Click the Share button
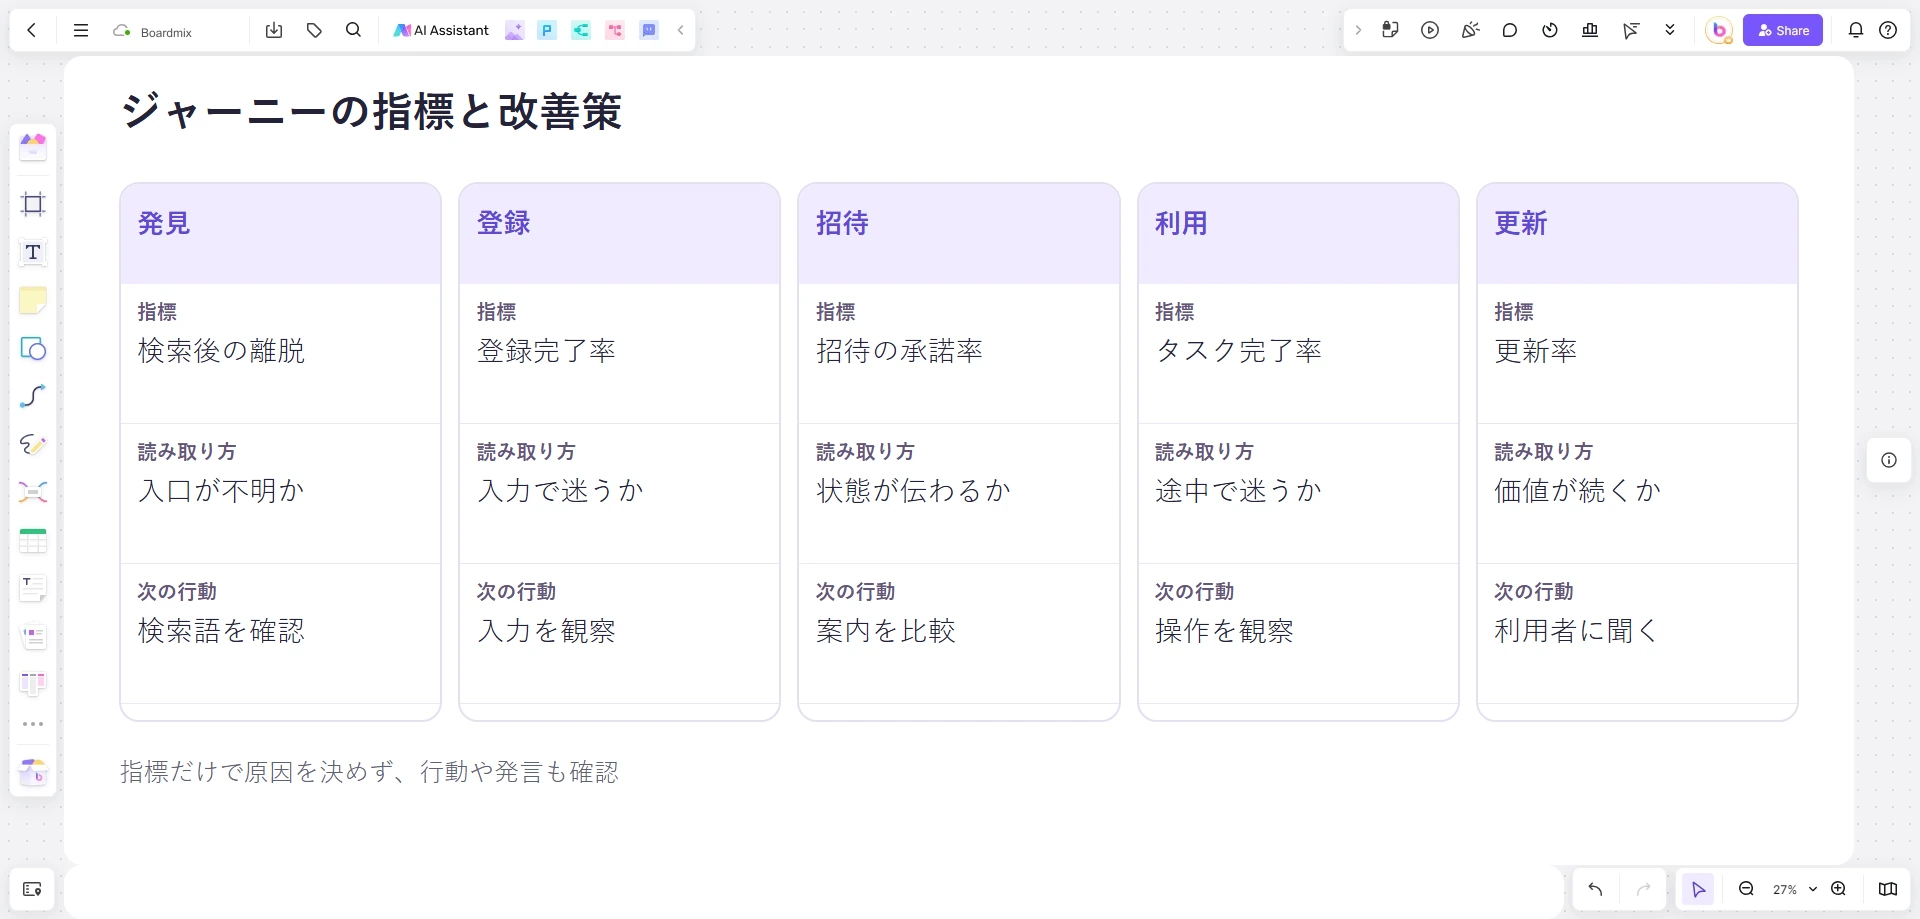The image size is (1920, 919). (1783, 30)
